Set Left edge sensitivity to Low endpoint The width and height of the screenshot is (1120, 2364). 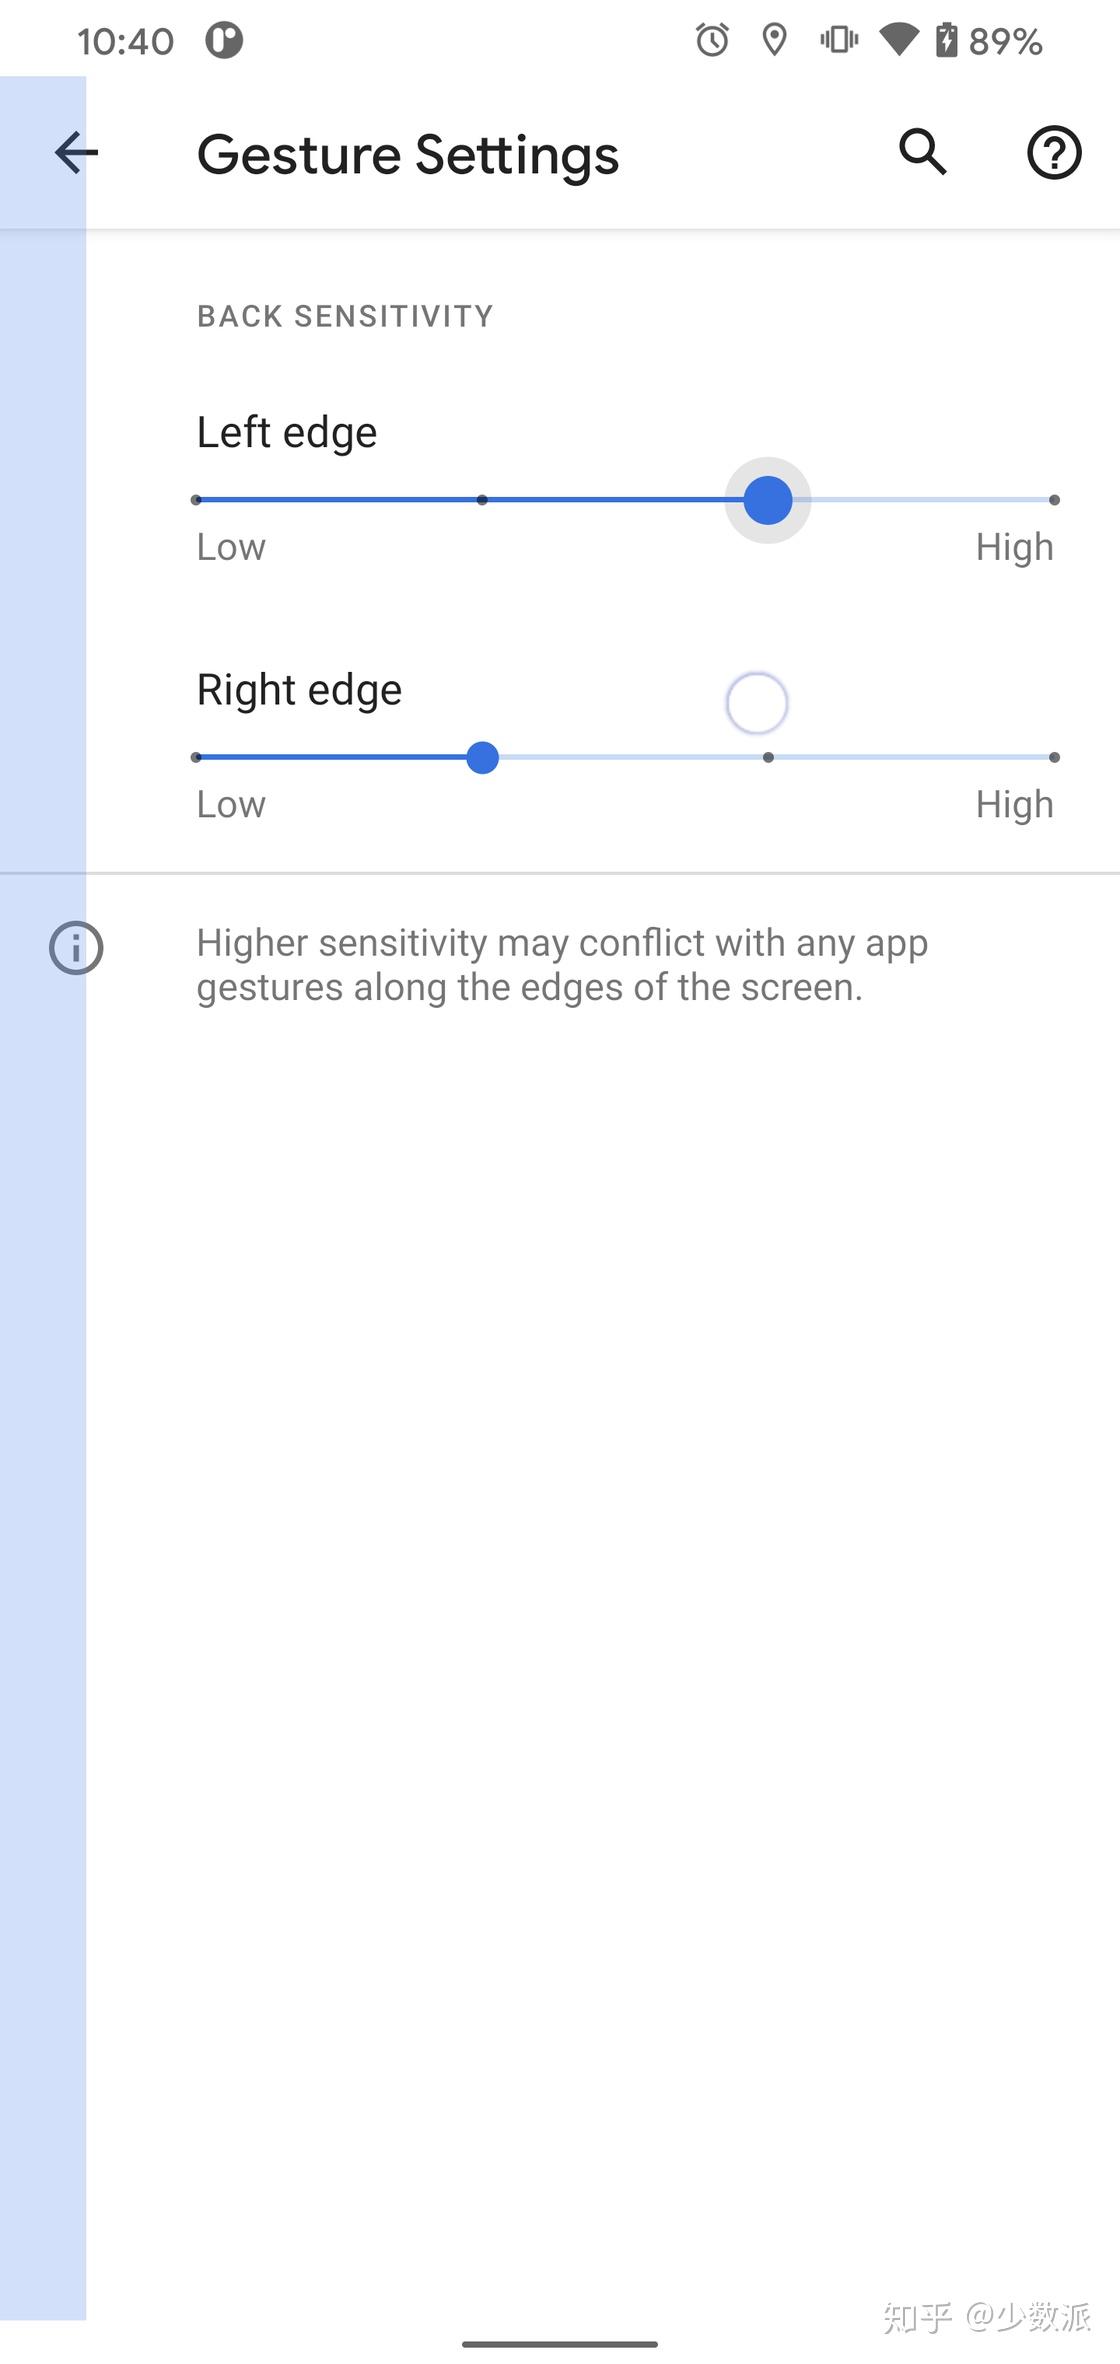click(x=197, y=500)
